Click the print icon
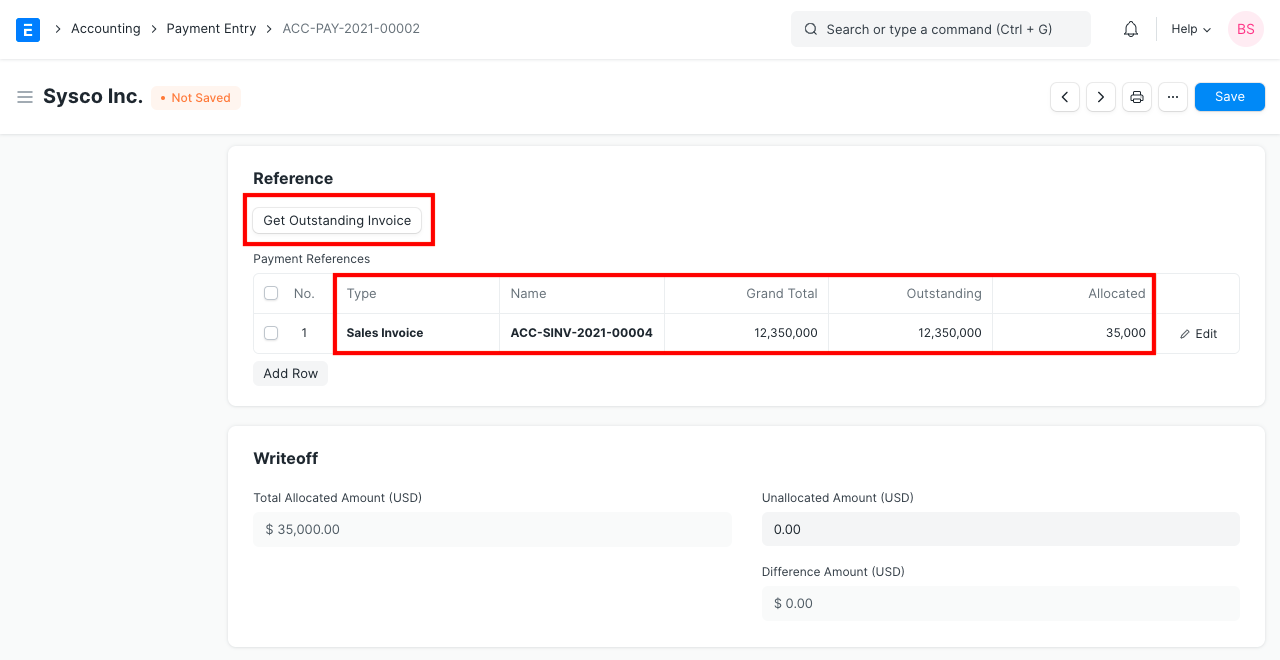This screenshot has height=660, width=1280. pyautogui.click(x=1137, y=97)
